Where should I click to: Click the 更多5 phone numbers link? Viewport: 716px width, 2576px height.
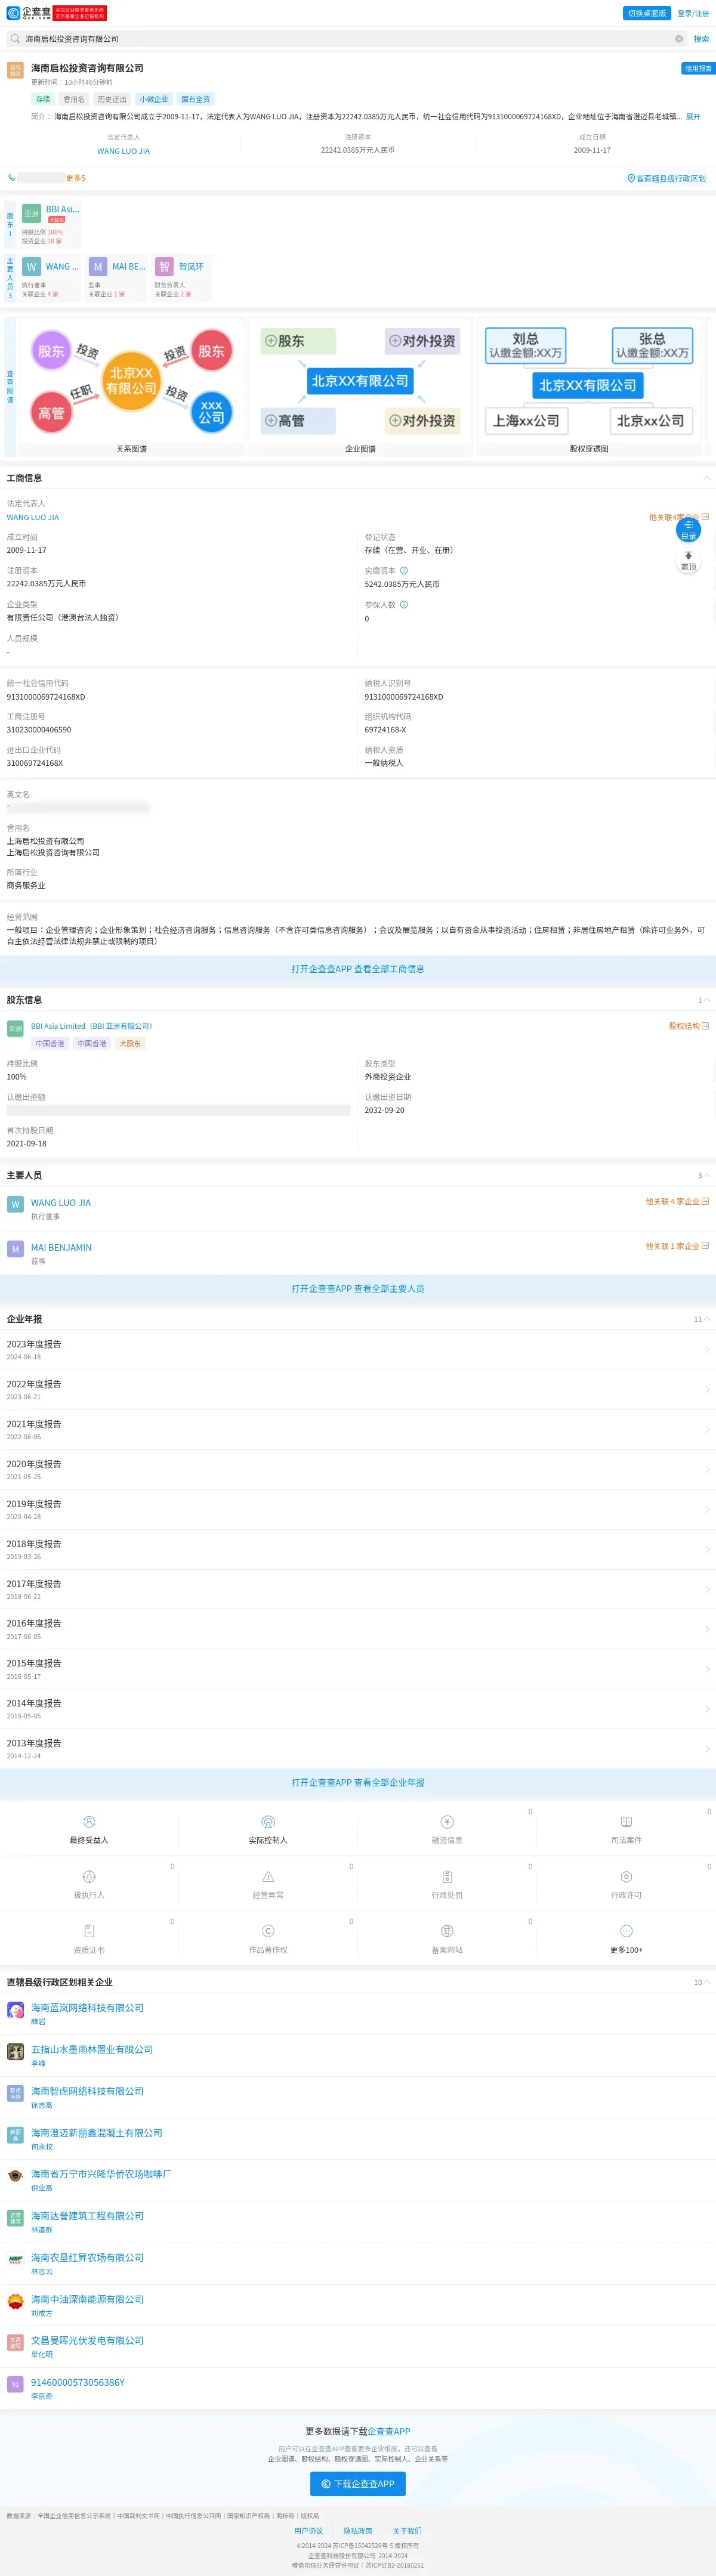[76, 178]
